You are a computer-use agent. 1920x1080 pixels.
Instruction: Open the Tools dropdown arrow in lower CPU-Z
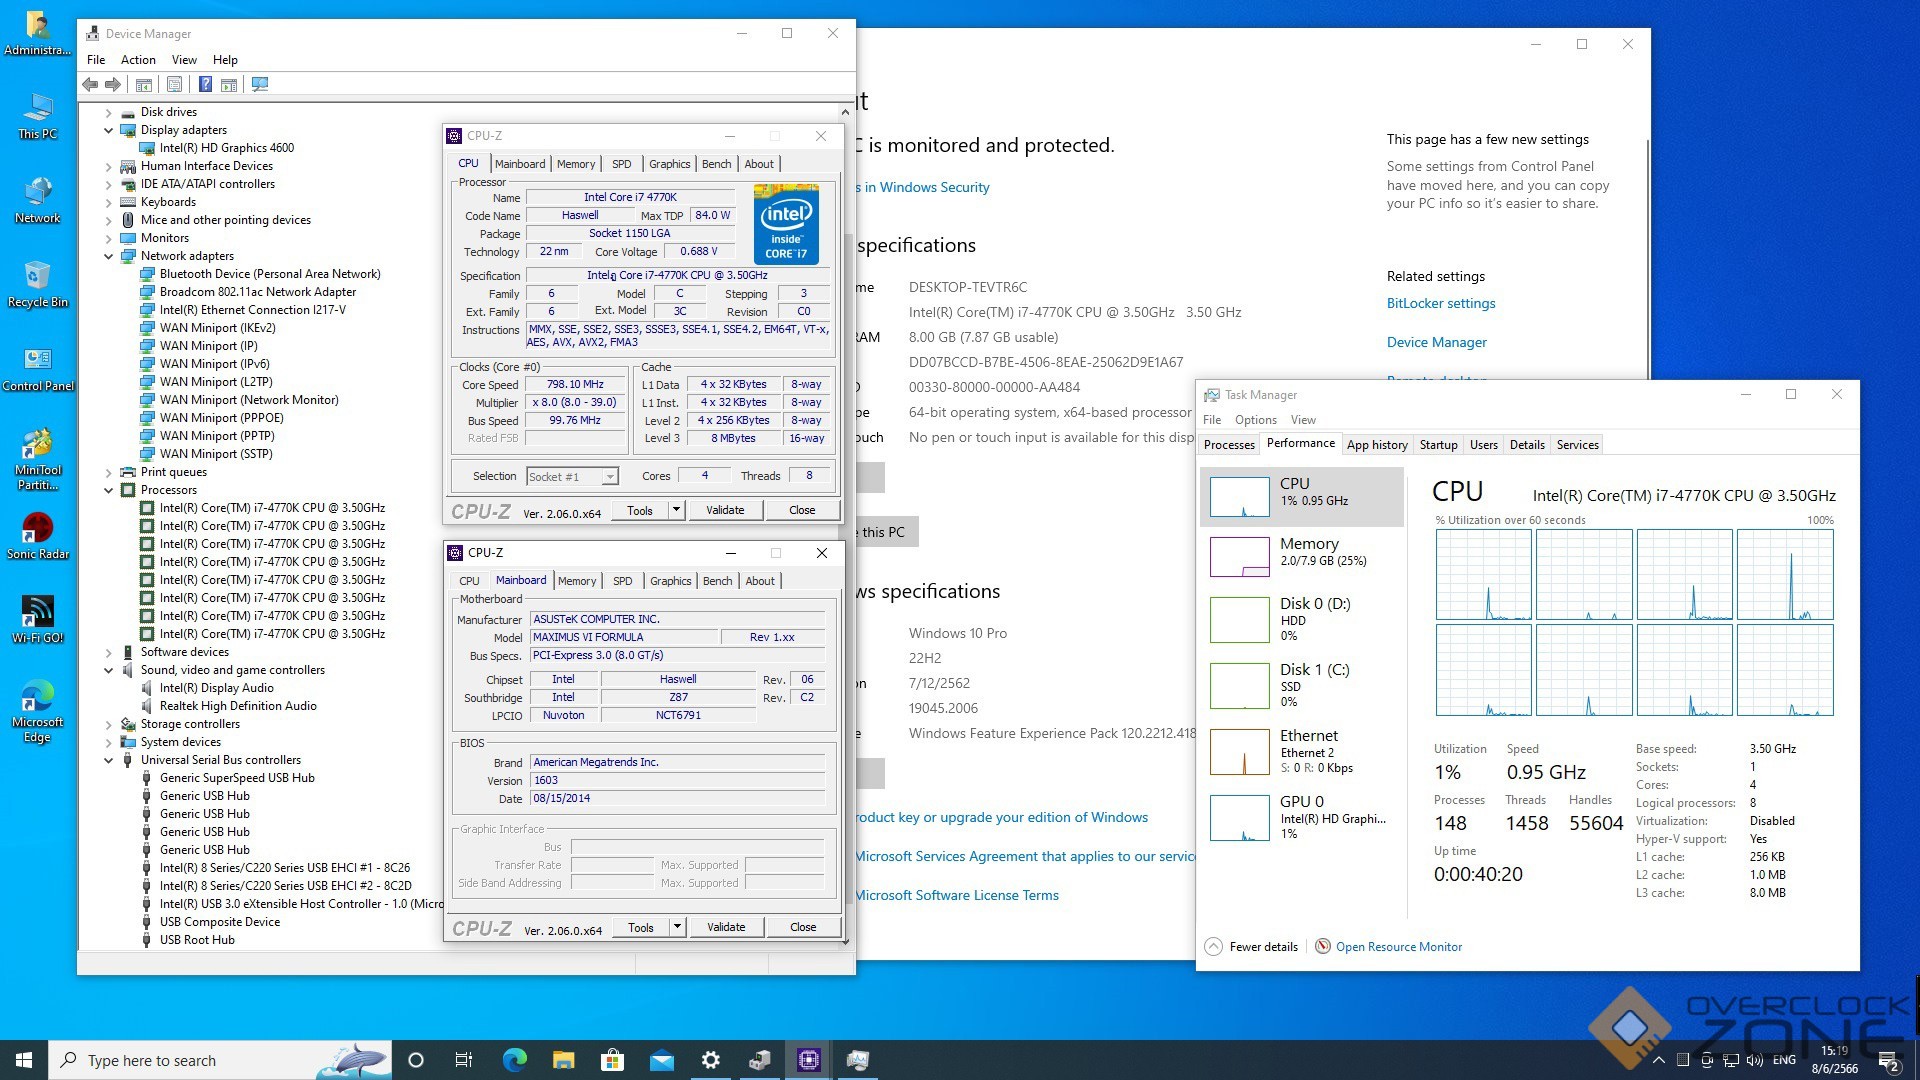[x=677, y=927]
